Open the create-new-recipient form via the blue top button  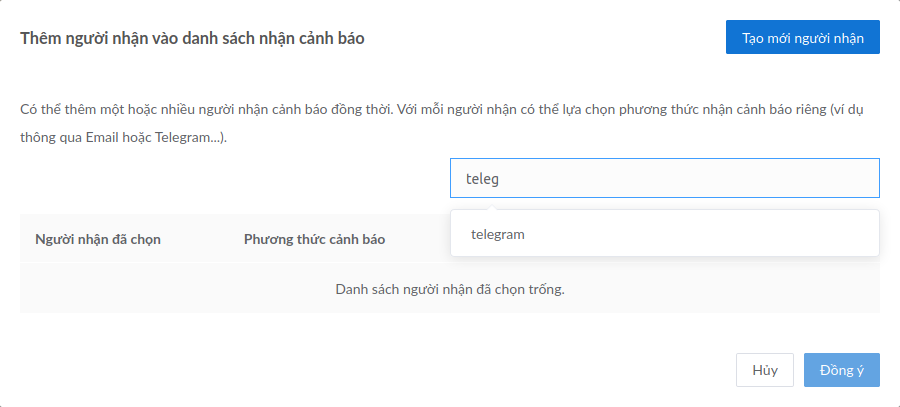tap(802, 37)
